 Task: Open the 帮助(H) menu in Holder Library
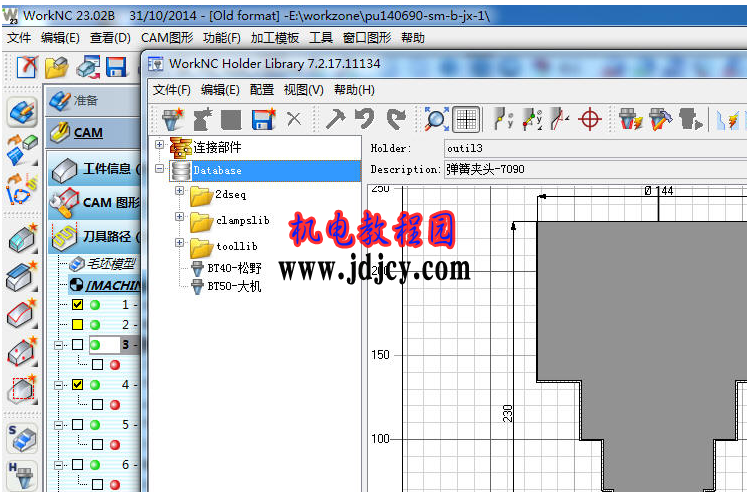tap(354, 90)
